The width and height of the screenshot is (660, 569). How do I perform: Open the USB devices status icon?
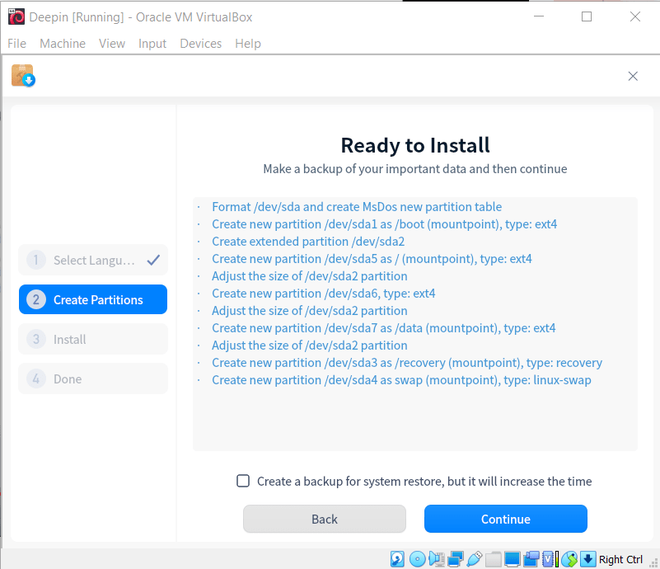(474, 559)
